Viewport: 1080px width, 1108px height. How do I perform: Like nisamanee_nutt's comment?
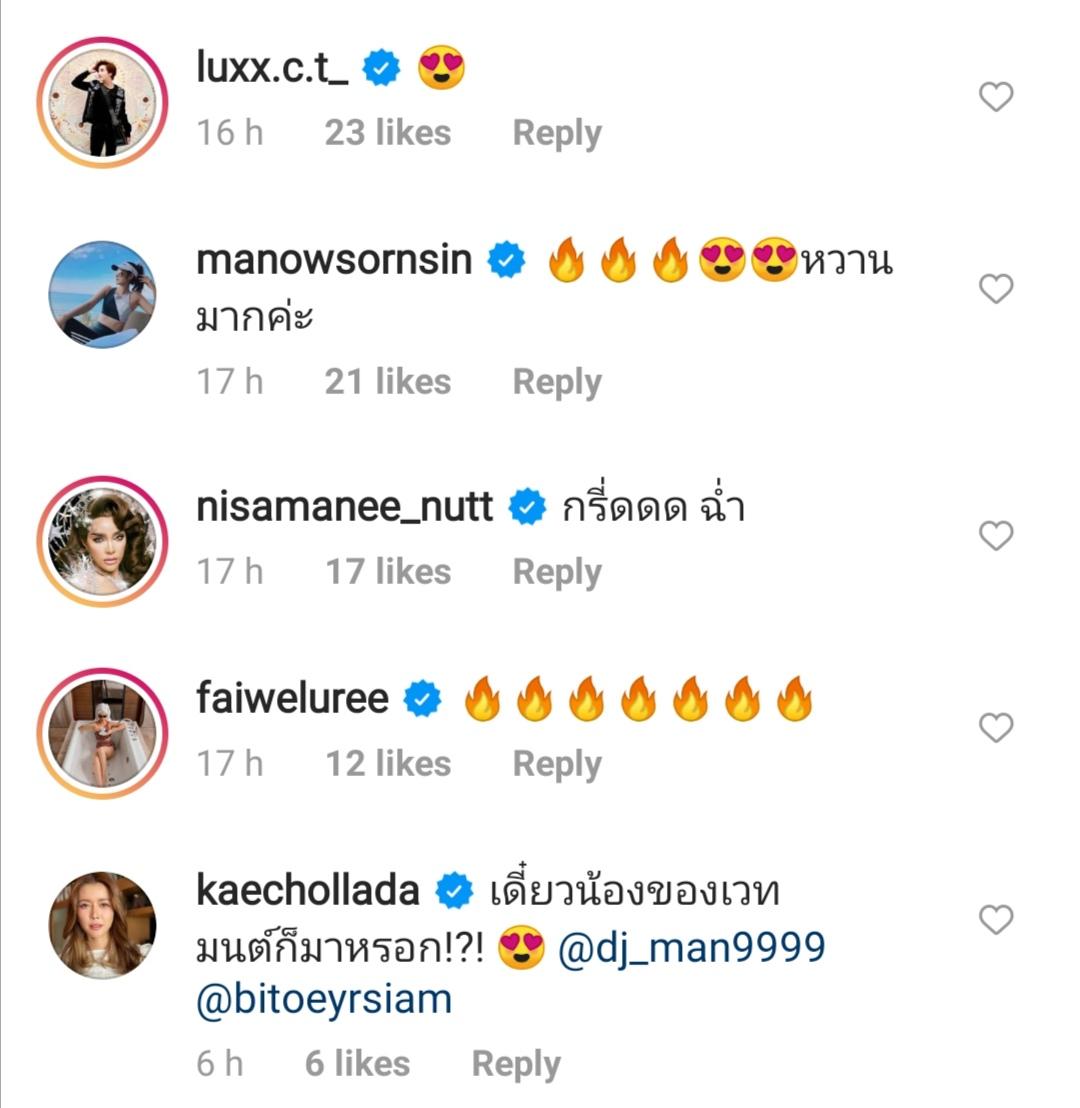(x=995, y=537)
